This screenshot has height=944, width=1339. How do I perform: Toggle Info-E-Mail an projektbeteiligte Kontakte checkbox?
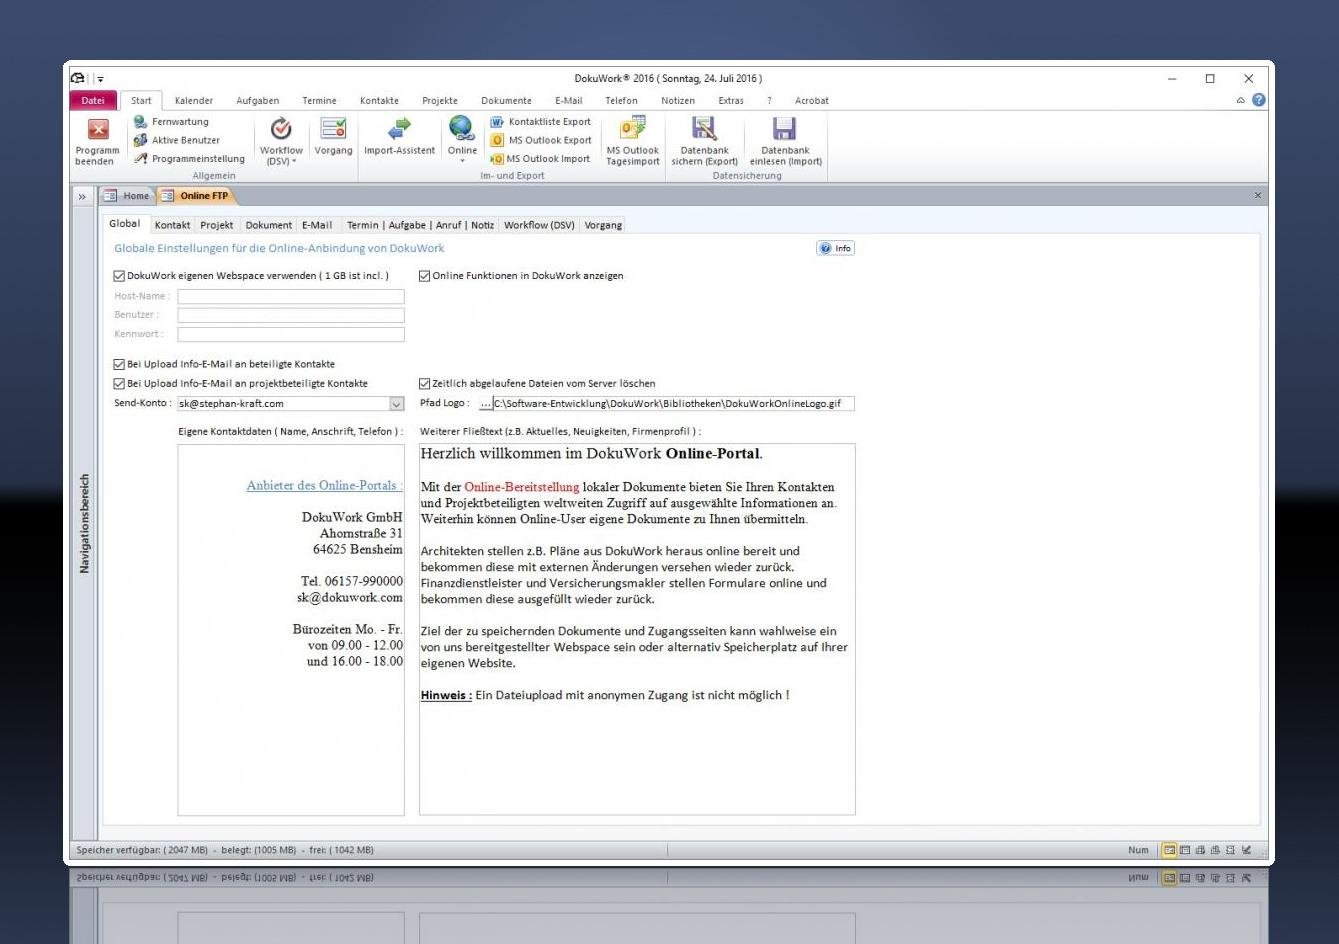(x=120, y=383)
